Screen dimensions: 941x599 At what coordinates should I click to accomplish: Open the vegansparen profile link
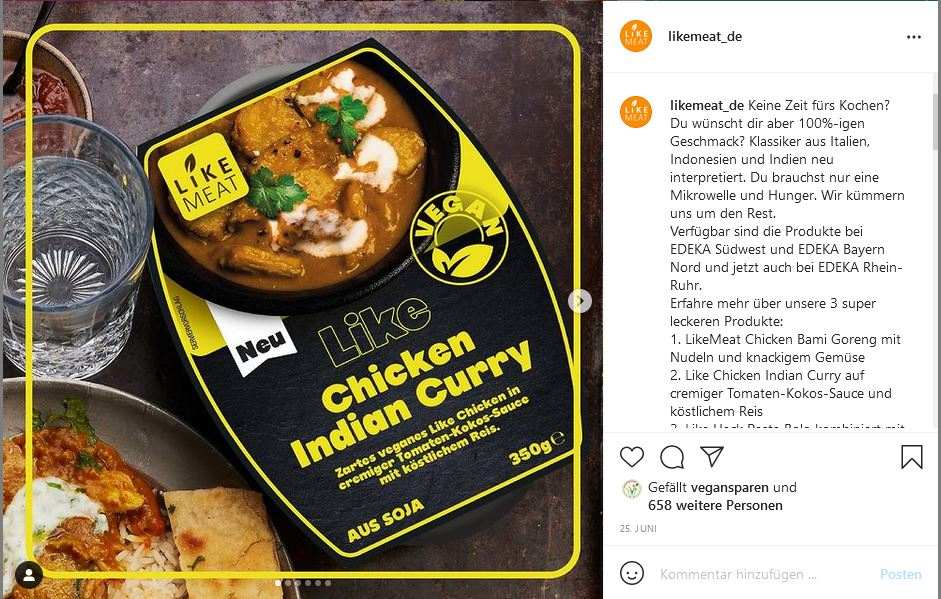(730, 487)
